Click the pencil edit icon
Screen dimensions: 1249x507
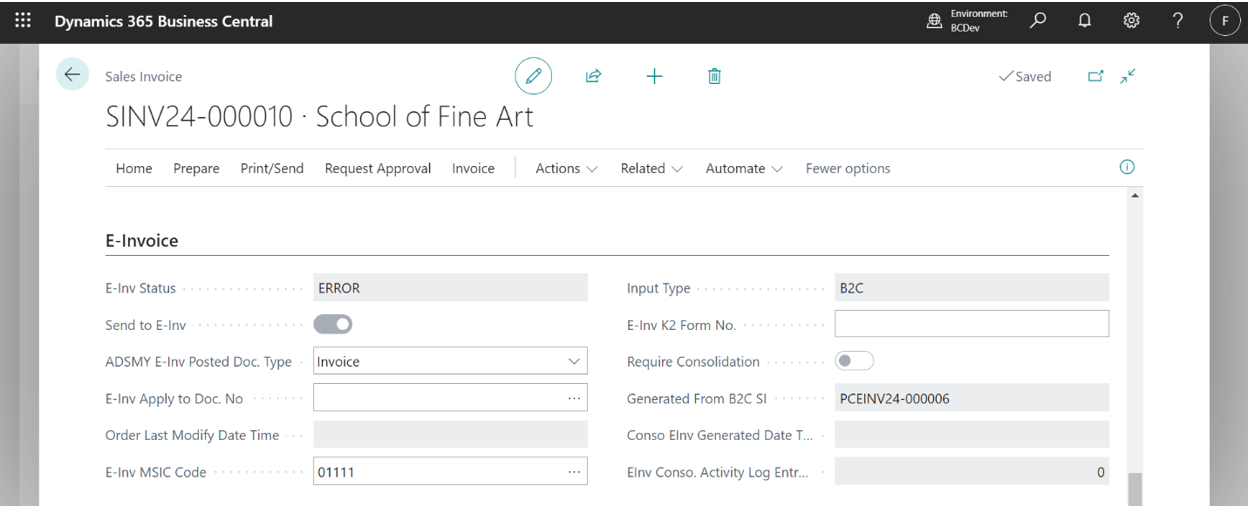click(534, 76)
